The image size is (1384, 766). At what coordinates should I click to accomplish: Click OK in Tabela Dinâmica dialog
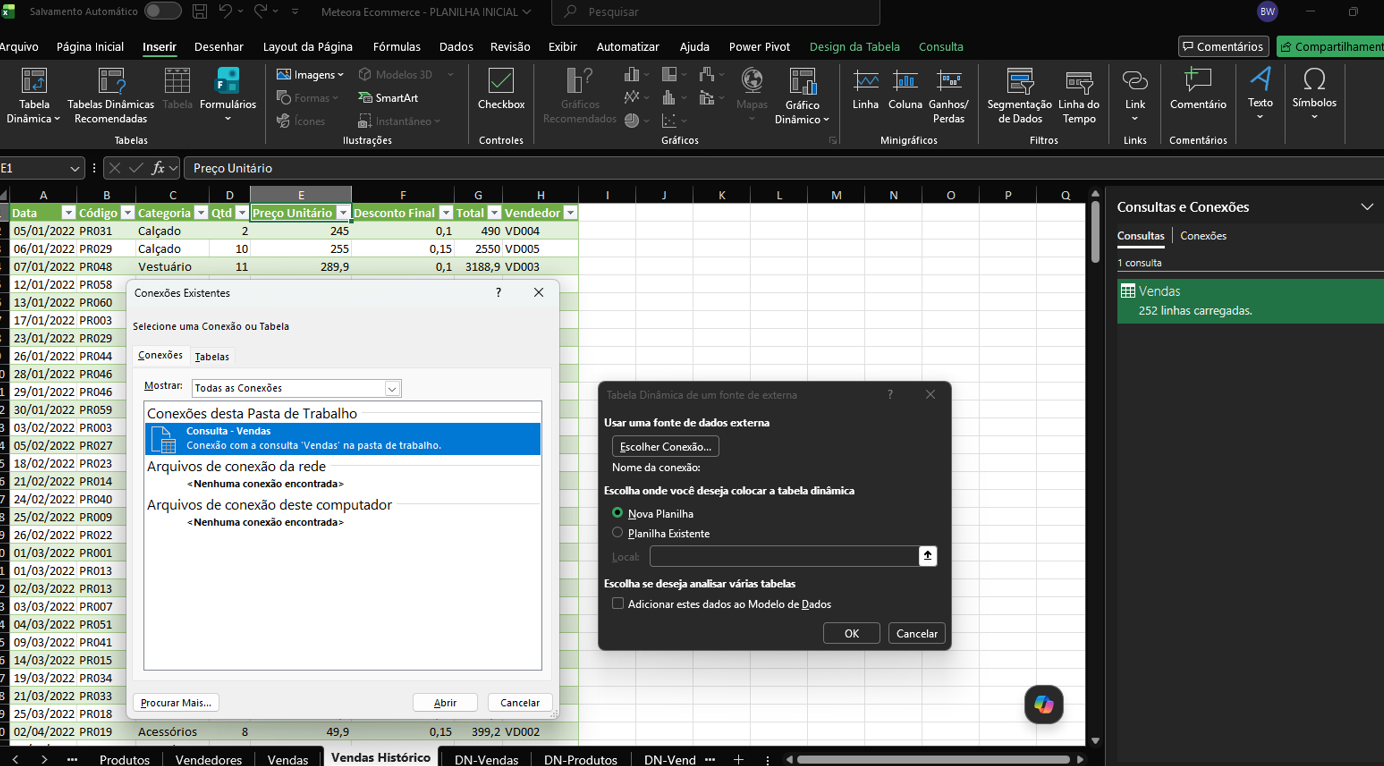[x=851, y=633]
